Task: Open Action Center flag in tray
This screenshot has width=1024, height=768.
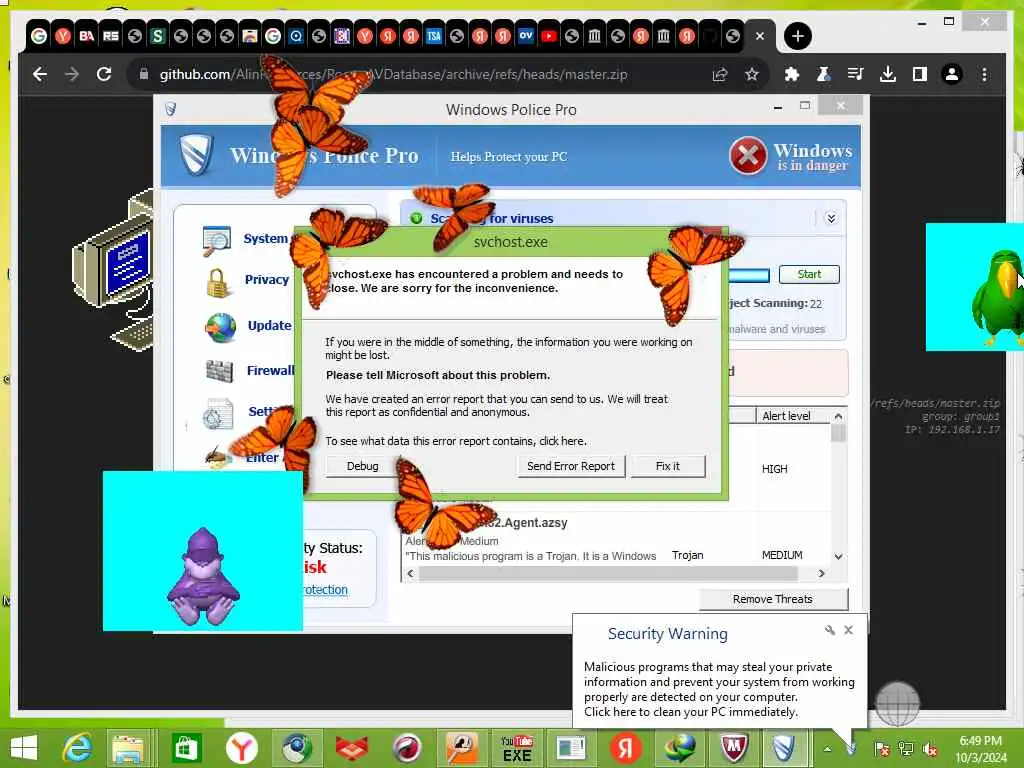Action: coord(882,749)
